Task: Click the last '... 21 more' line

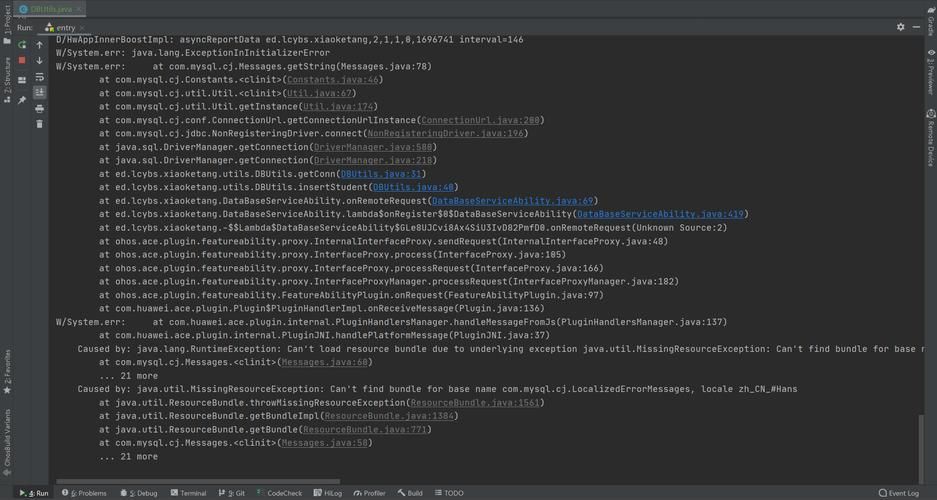Action: point(128,456)
